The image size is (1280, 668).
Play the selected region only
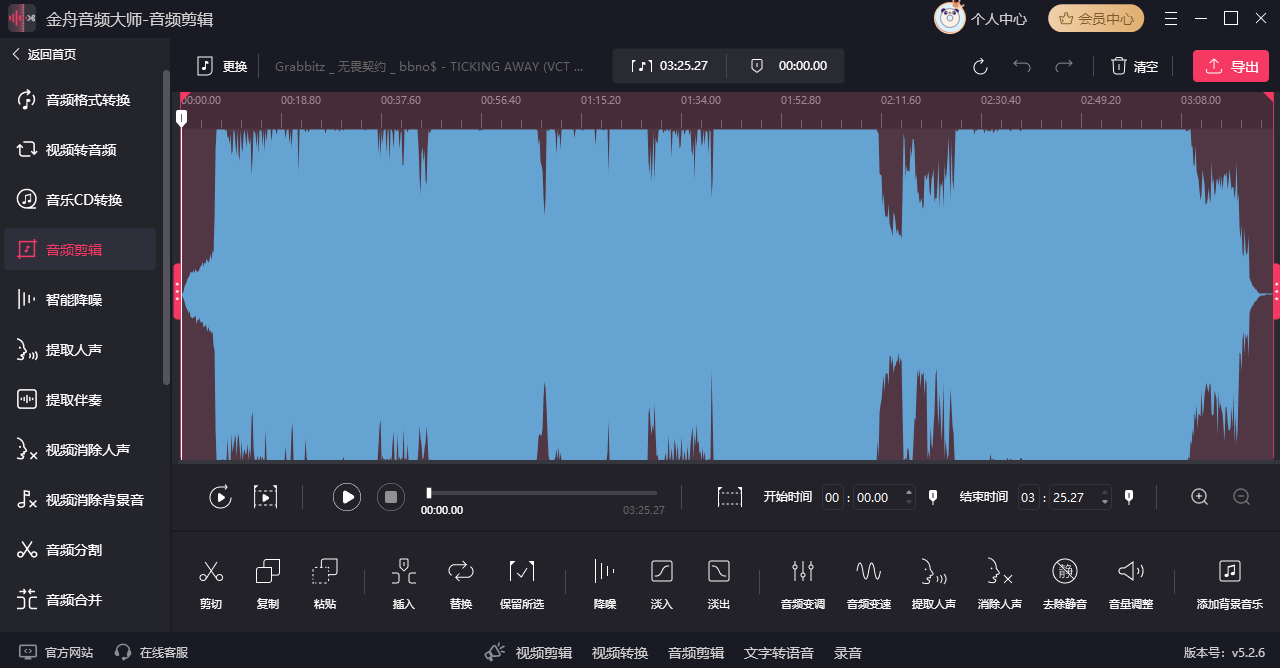(265, 497)
